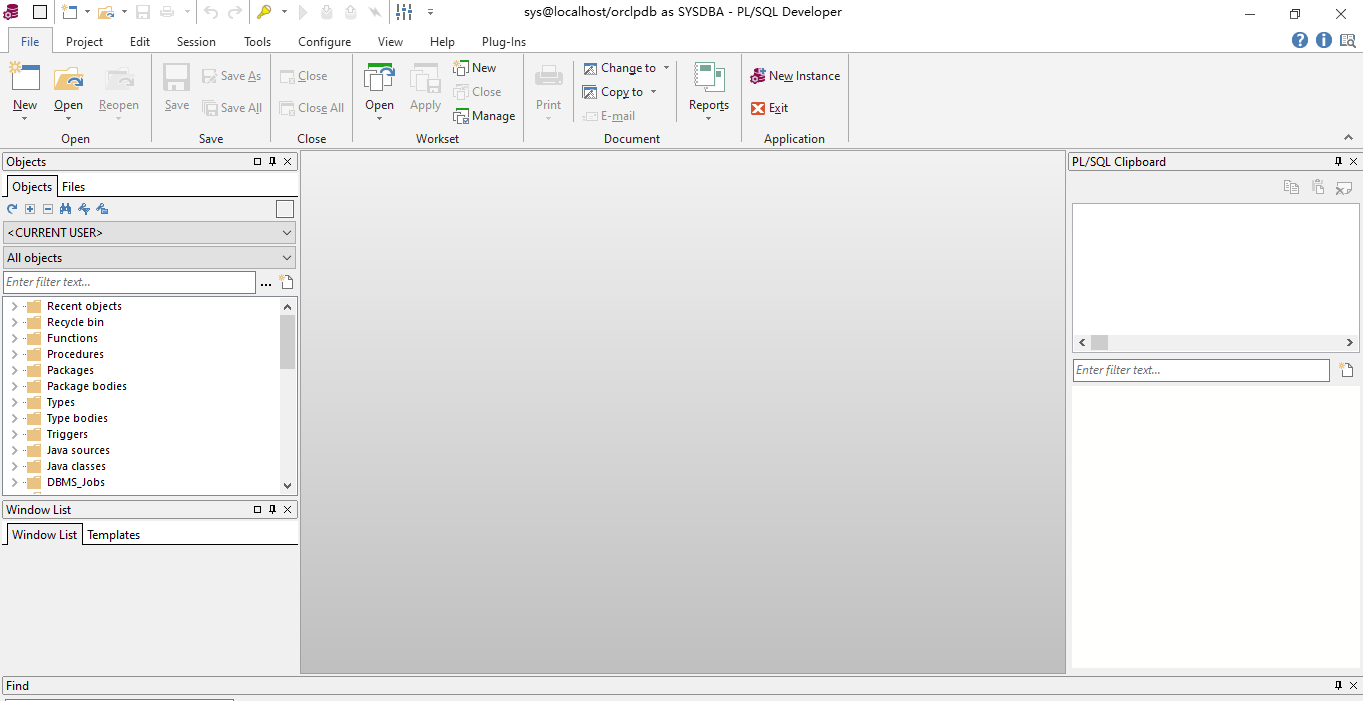
Task: Click the E-mail document icon
Action: point(610,115)
